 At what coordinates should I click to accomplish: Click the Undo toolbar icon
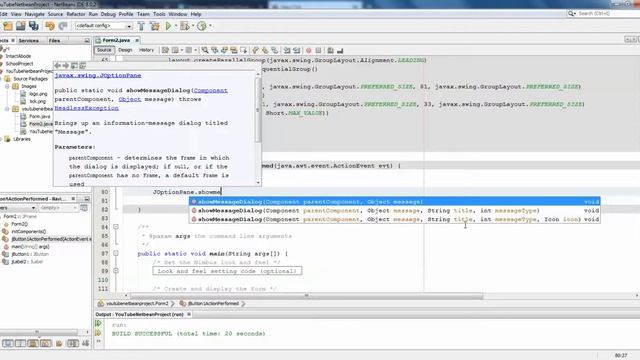(50, 26)
